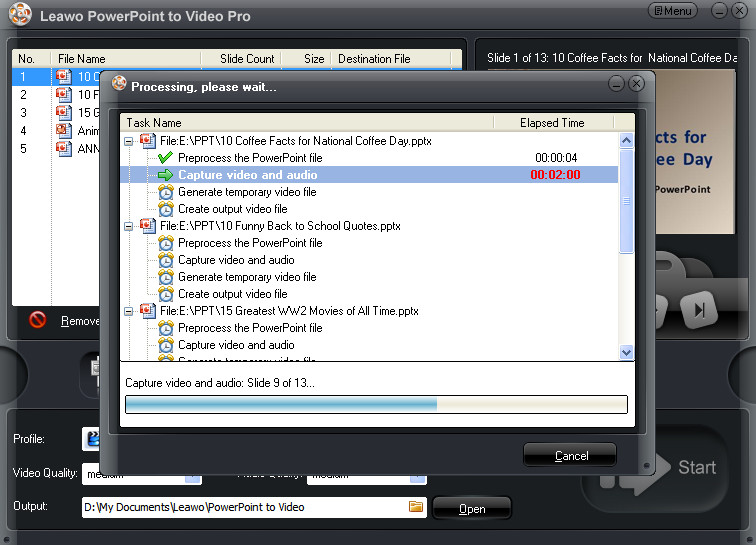Click the Size column header
Image resolution: width=756 pixels, height=545 pixels.
coord(307,59)
